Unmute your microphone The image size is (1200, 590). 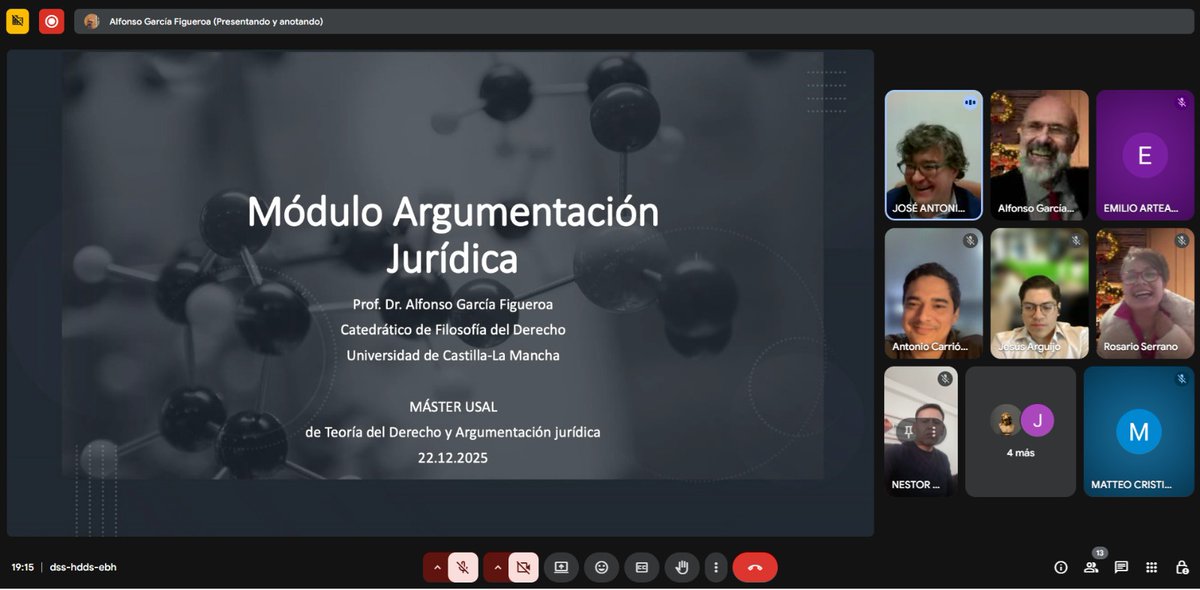463,567
